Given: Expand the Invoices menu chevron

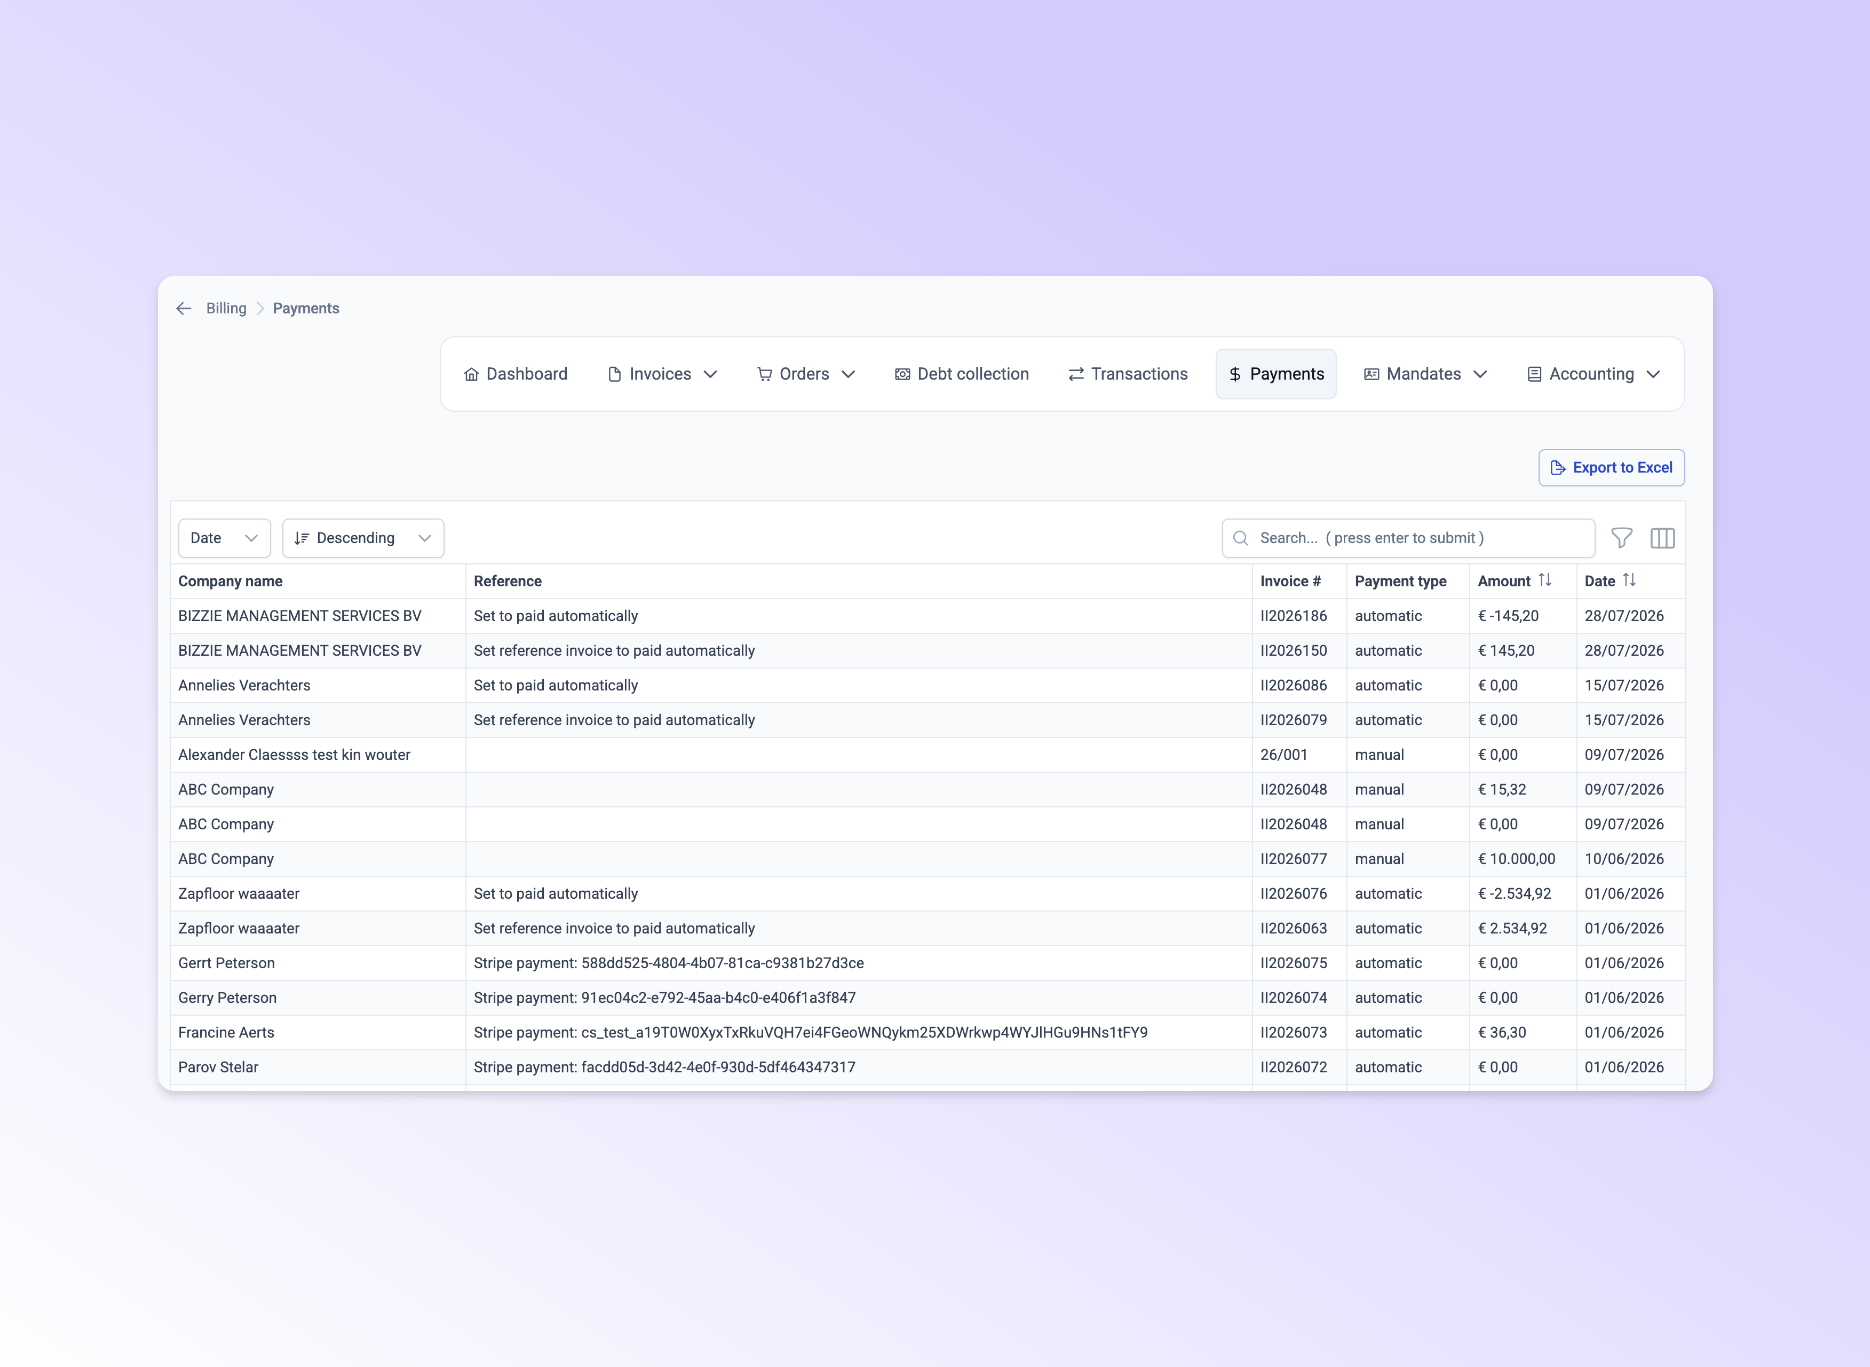Looking at the screenshot, I should 711,374.
